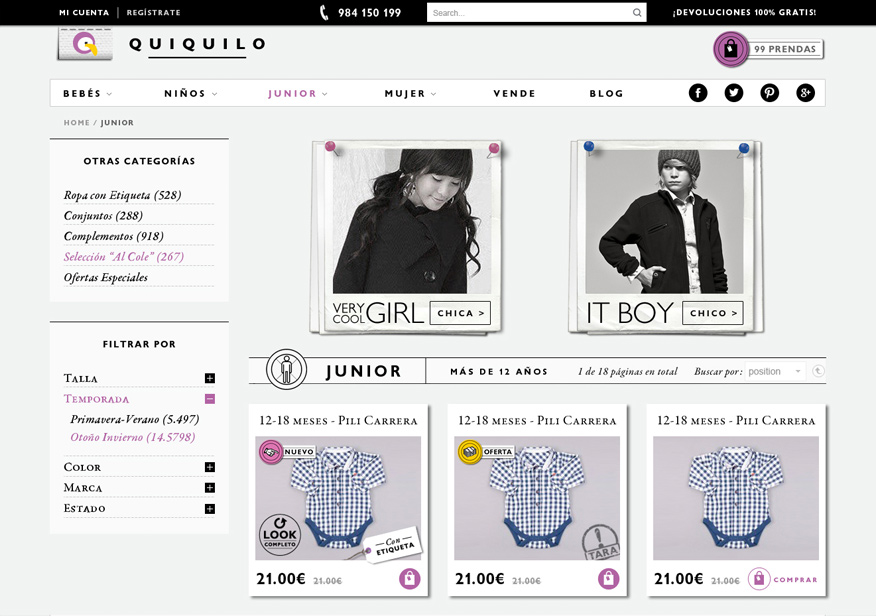
Task: Open the purple shopping bag cart icon
Action: [731, 49]
